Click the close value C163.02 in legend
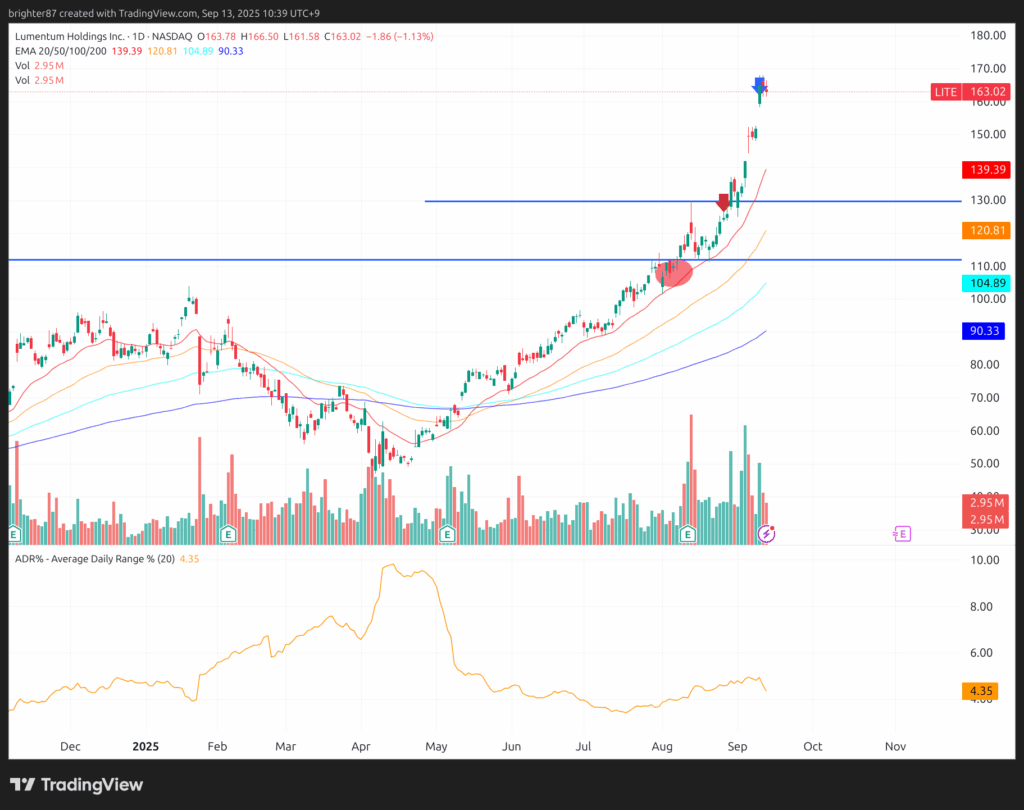 (x=342, y=37)
